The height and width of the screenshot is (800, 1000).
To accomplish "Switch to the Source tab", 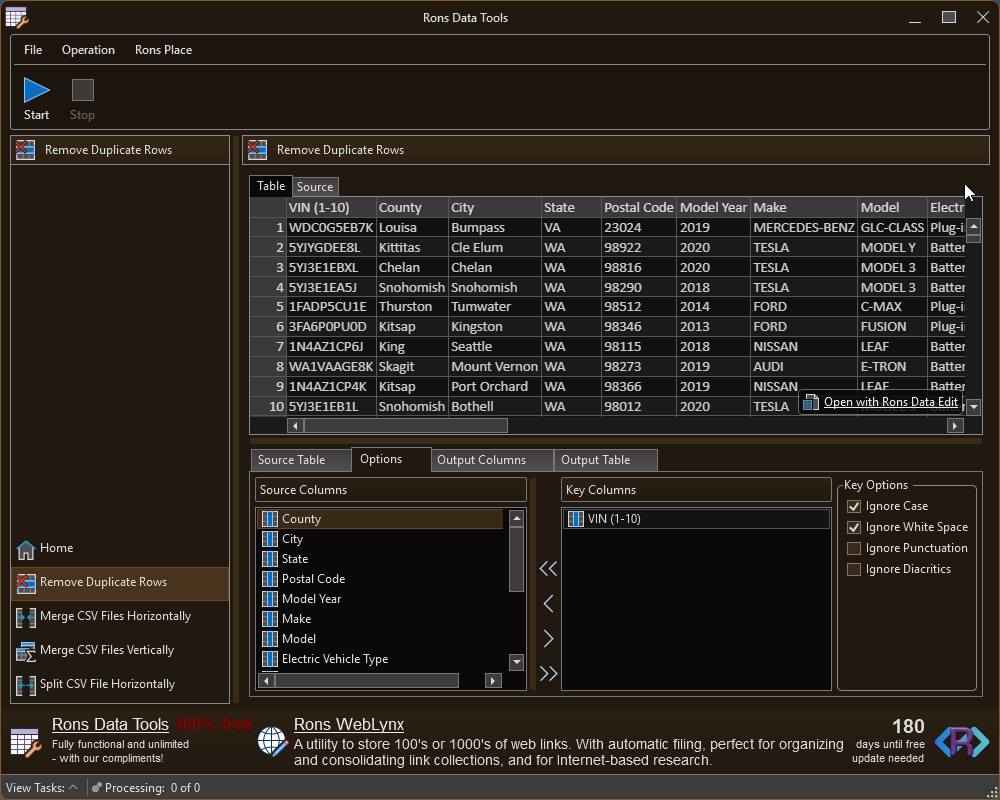I will pos(315,187).
